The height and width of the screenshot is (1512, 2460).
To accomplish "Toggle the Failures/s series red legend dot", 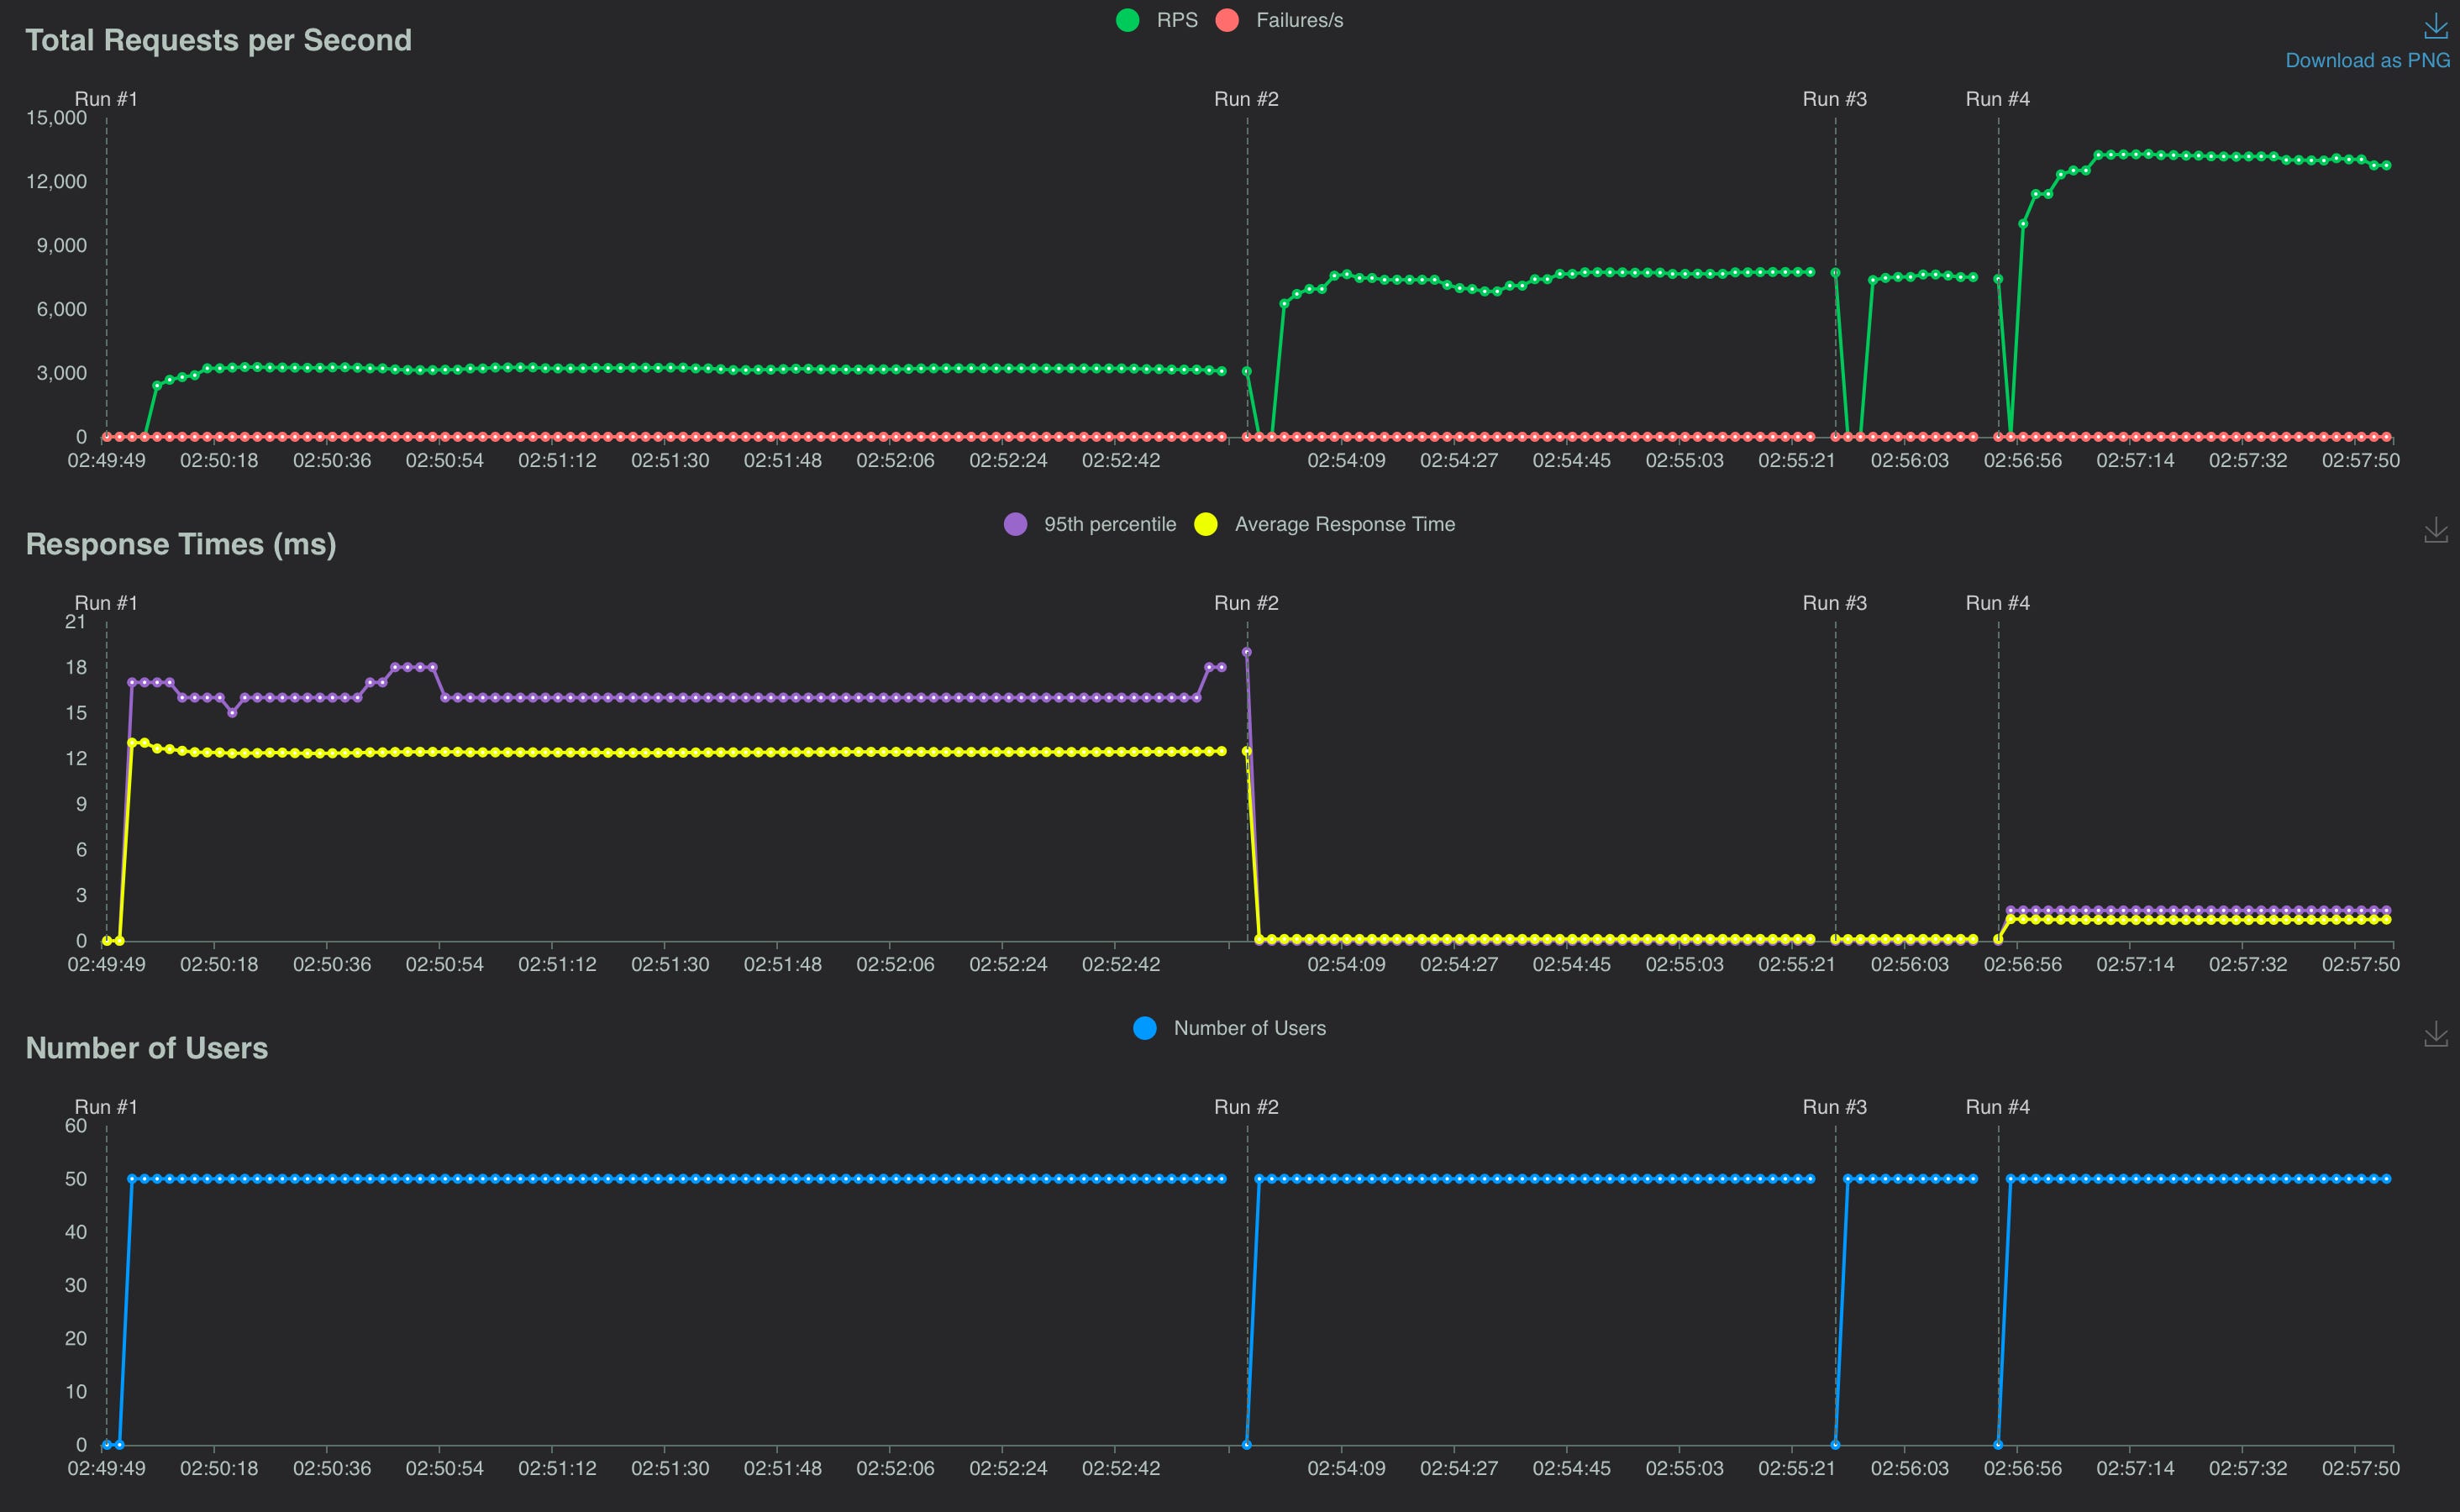I will (x=1227, y=20).
